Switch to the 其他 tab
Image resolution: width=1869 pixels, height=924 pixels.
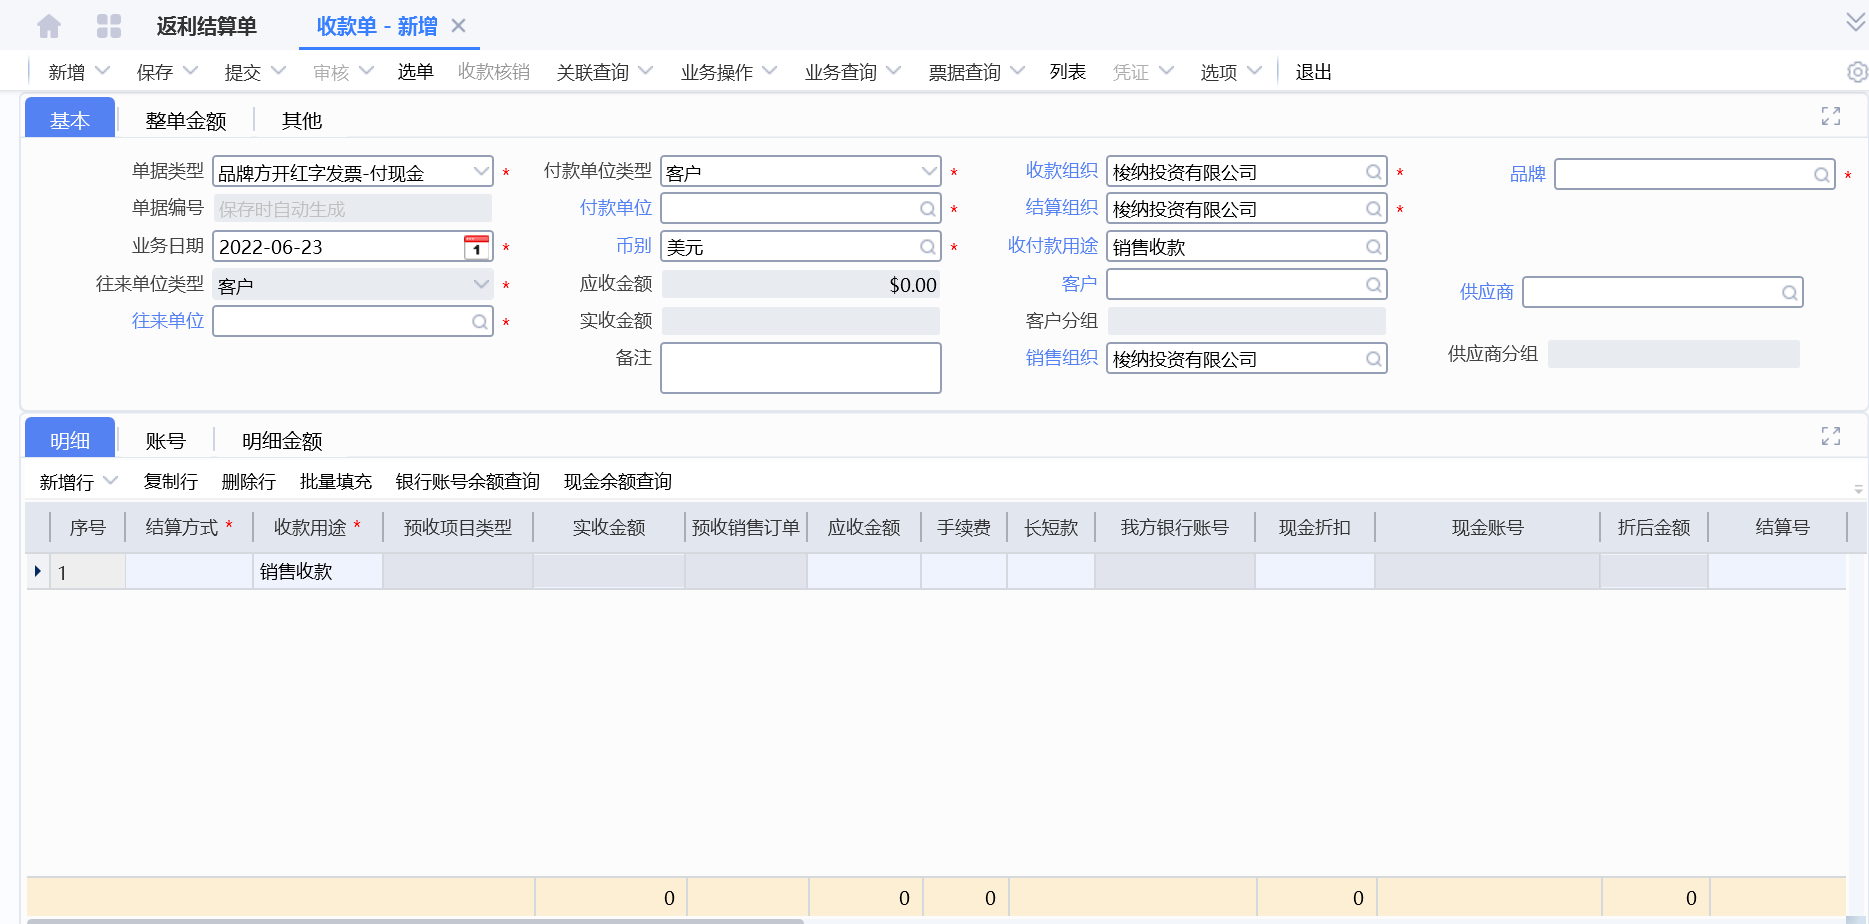click(x=302, y=121)
